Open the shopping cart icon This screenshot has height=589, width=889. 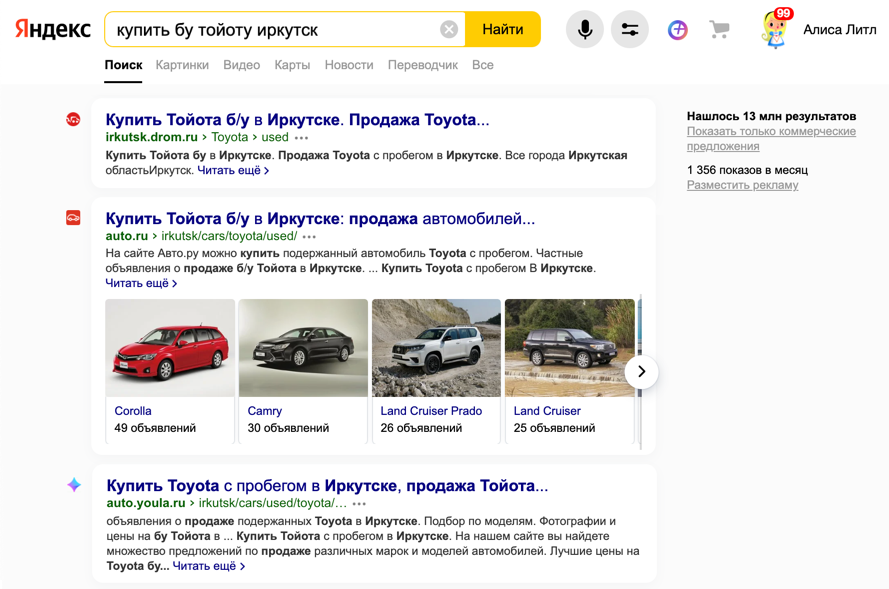pos(719,30)
